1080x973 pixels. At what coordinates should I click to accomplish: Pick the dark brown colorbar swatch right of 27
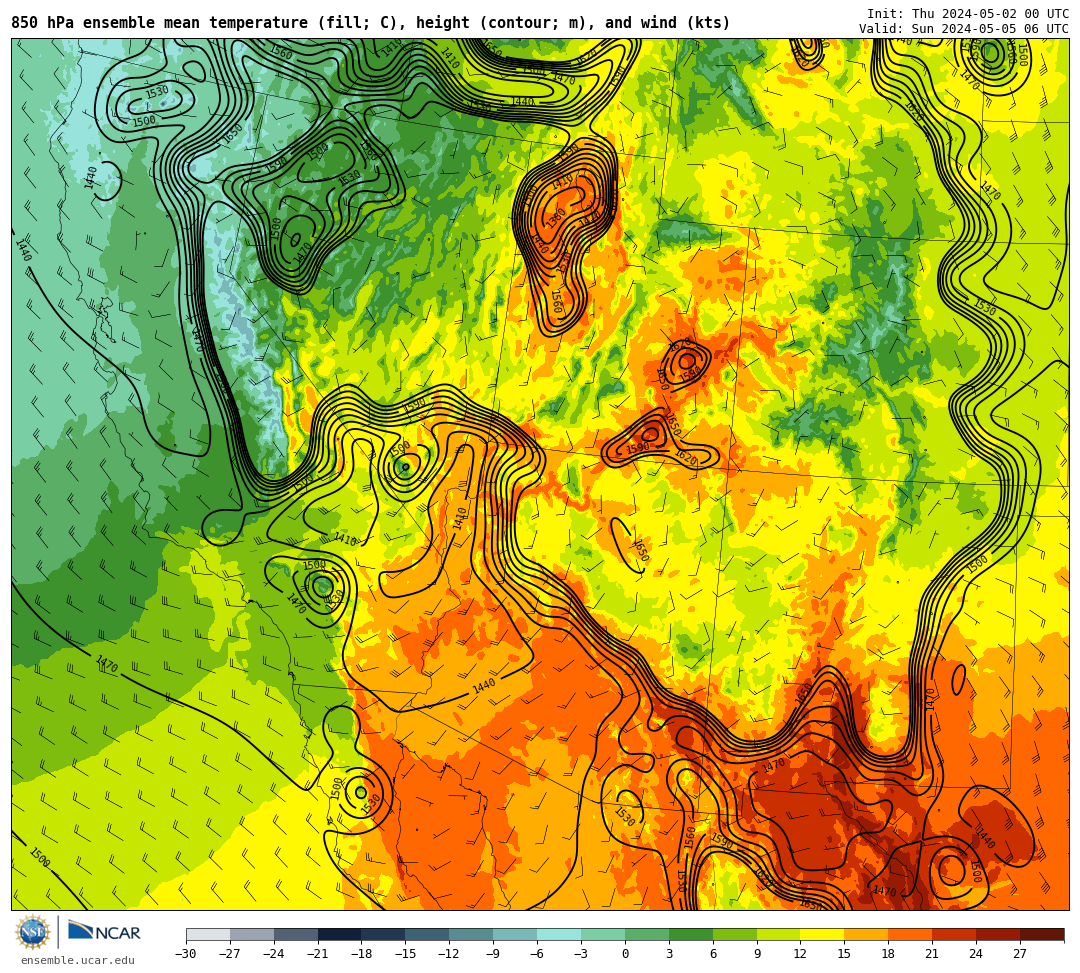point(1042,934)
